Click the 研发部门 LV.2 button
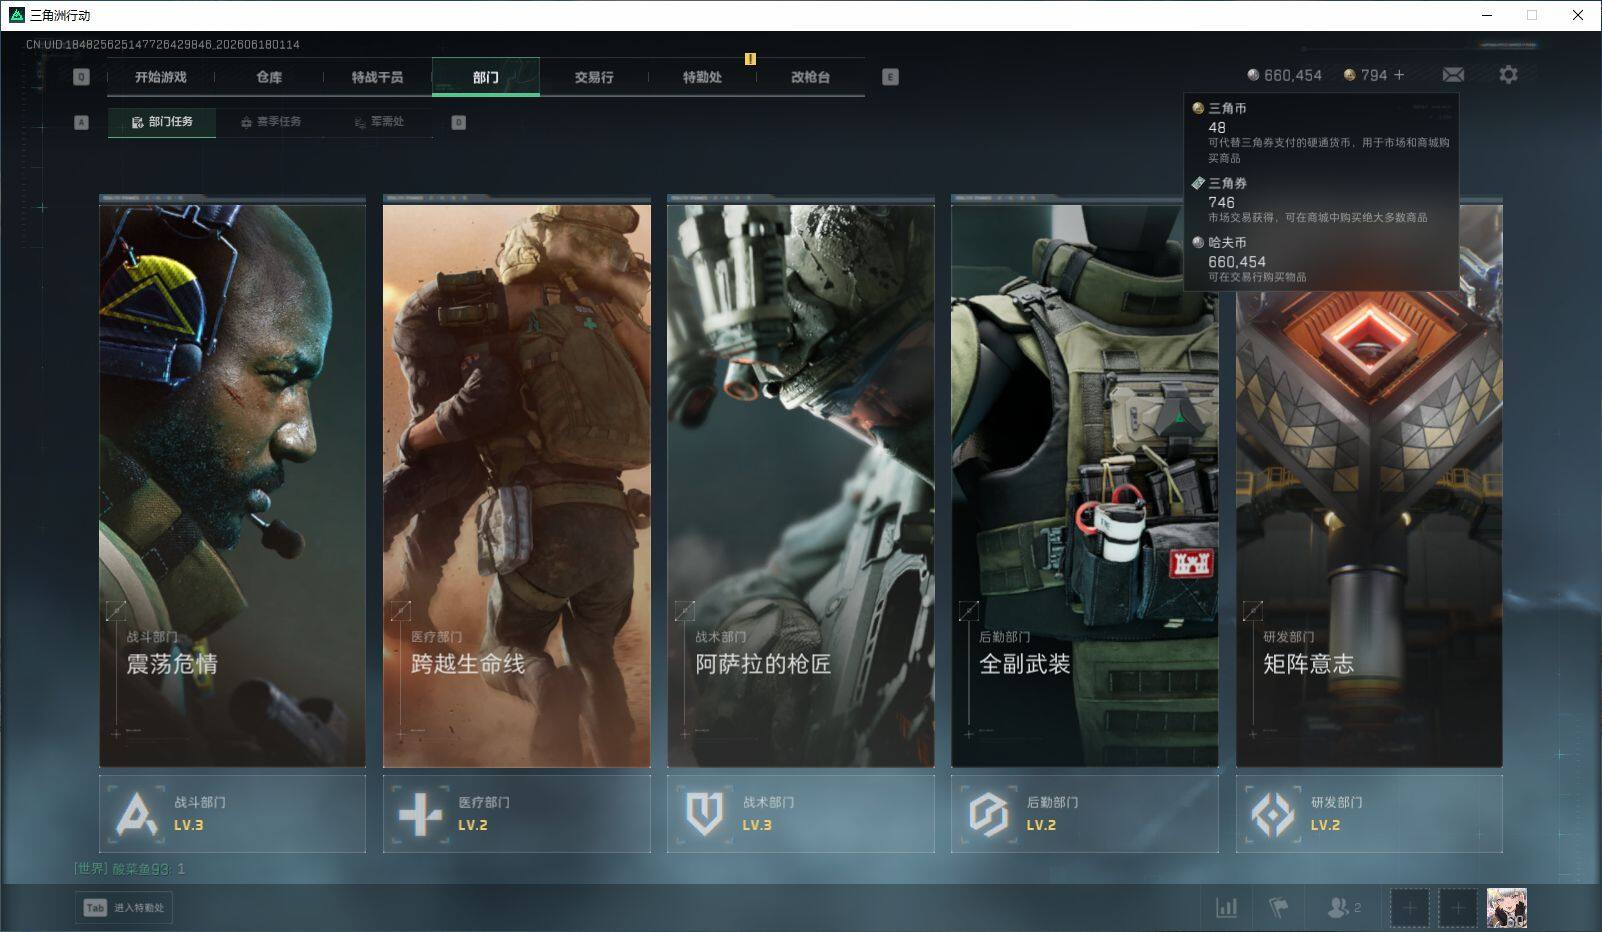Screen dimensions: 1602x932 click(1368, 814)
